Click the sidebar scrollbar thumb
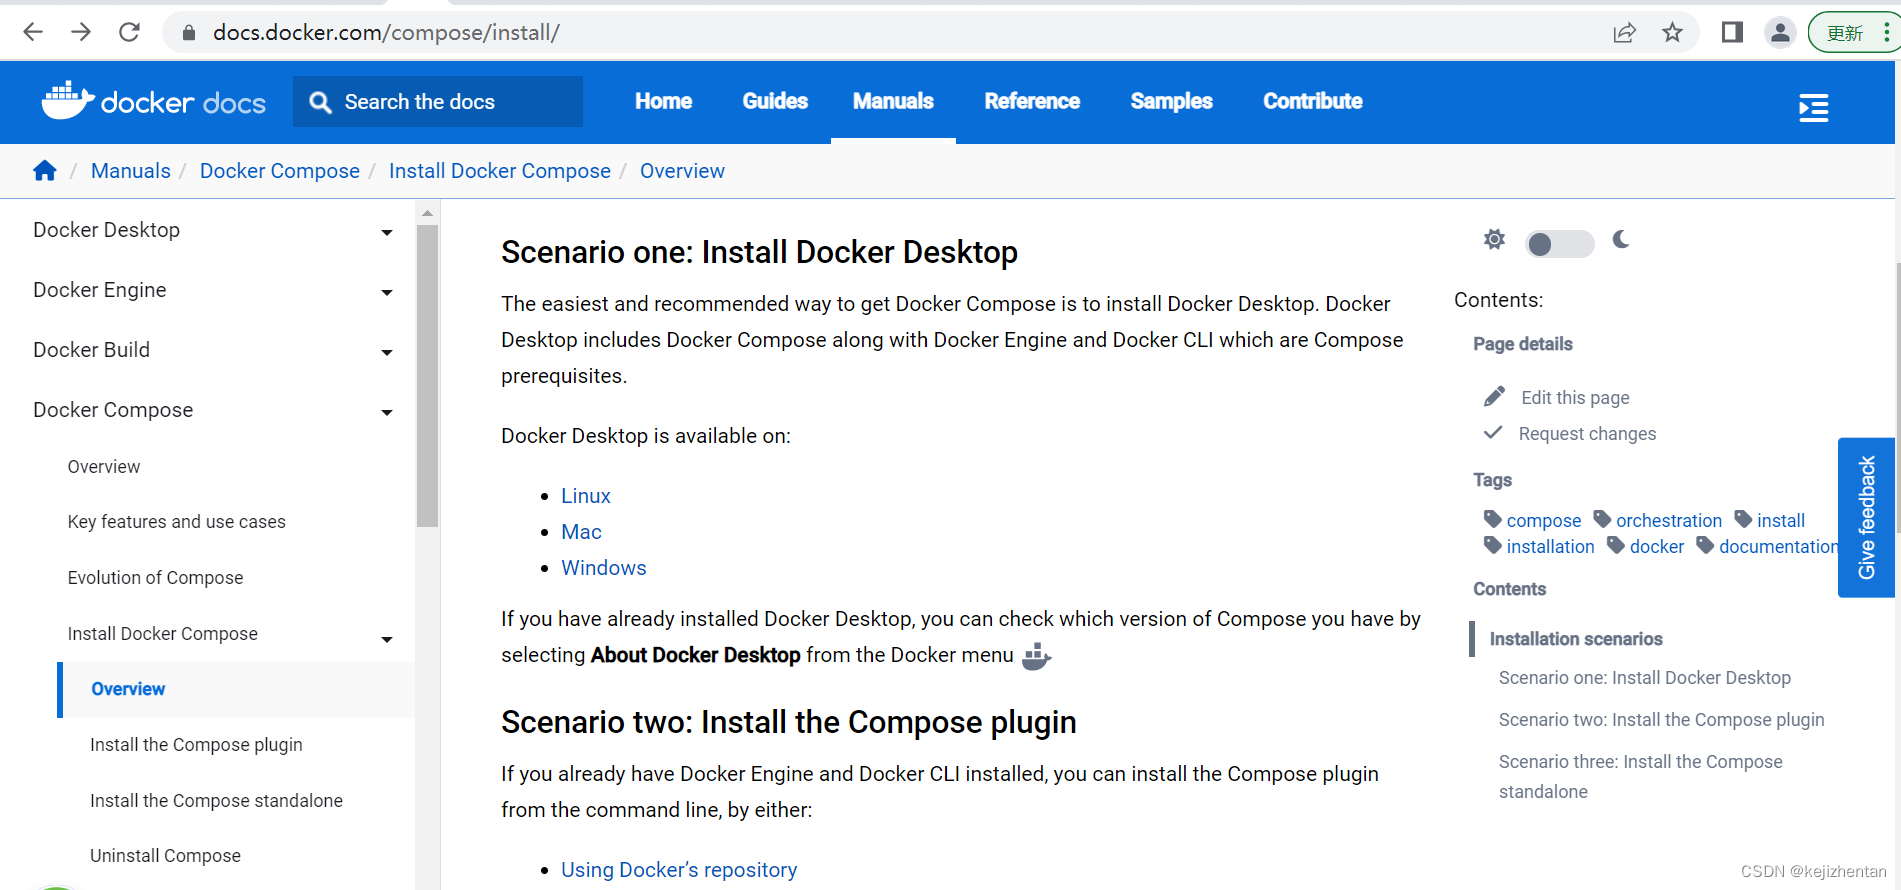 pos(427,375)
